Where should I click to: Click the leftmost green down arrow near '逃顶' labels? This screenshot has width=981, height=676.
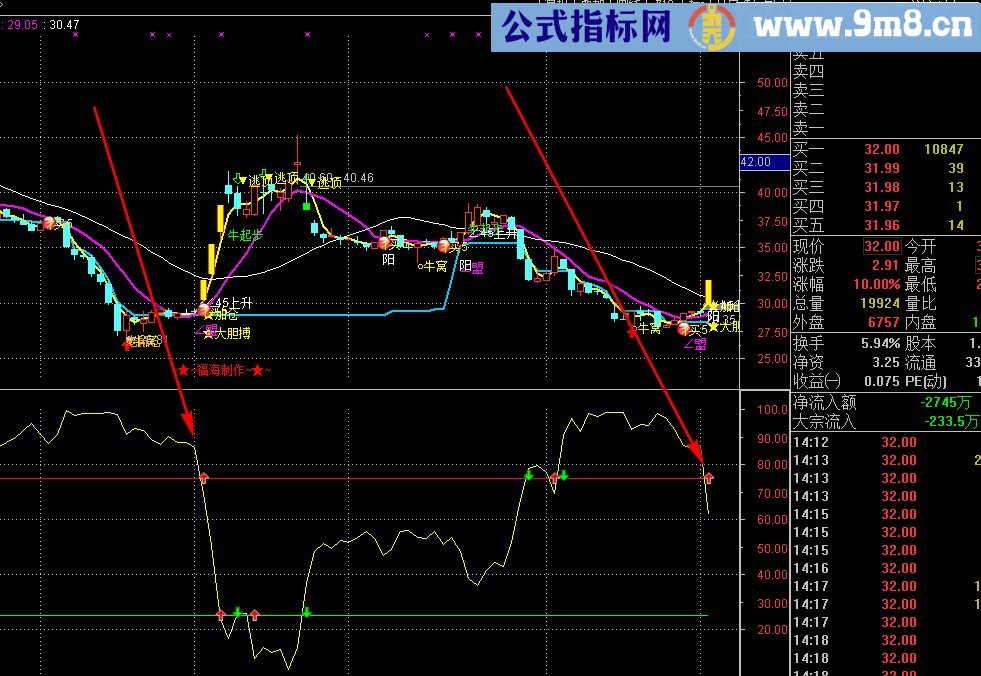(237, 180)
